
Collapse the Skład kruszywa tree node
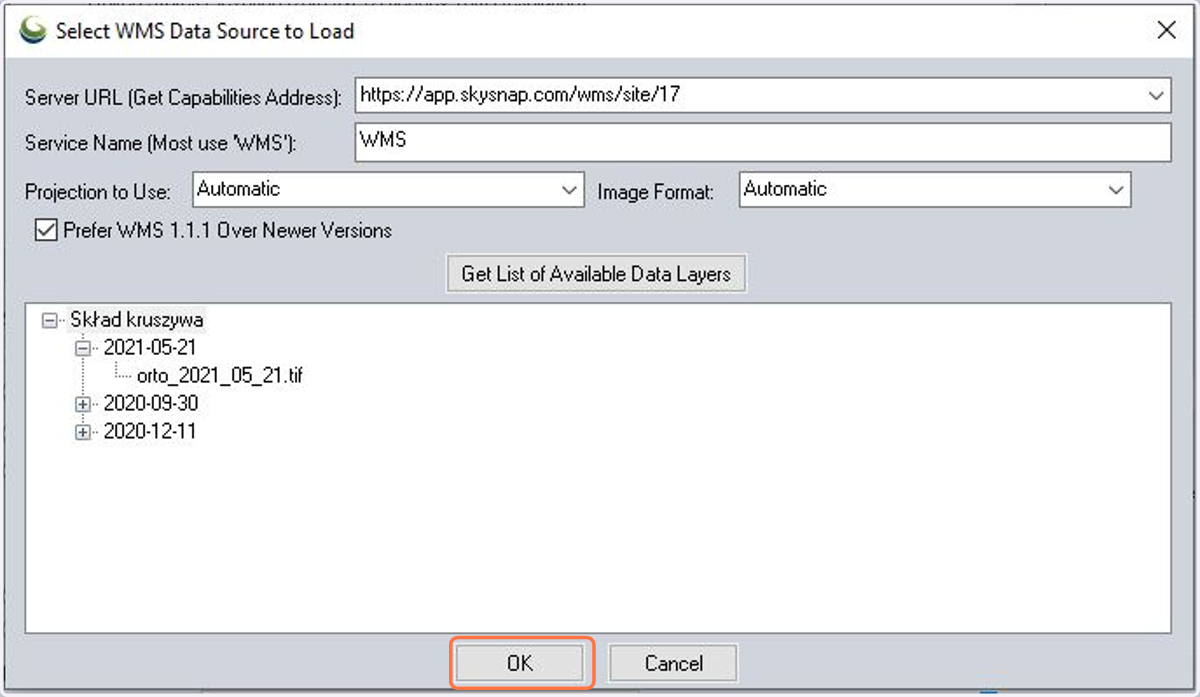tap(50, 321)
